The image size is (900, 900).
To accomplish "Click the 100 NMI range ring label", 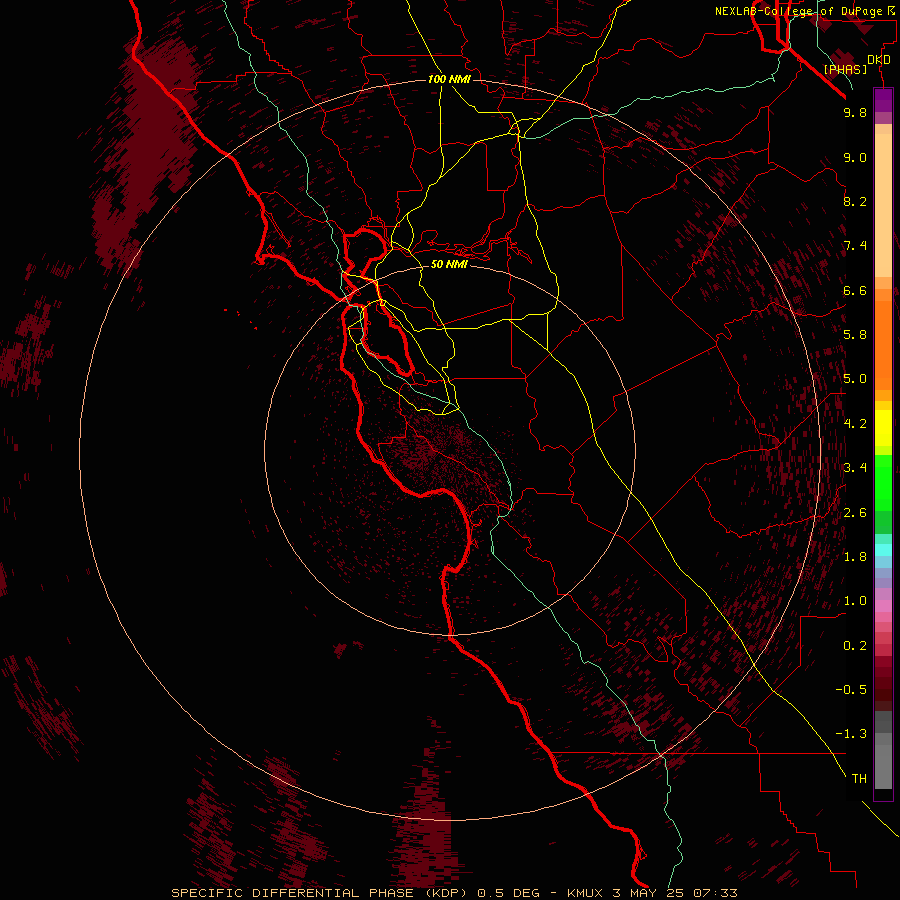I will (449, 79).
